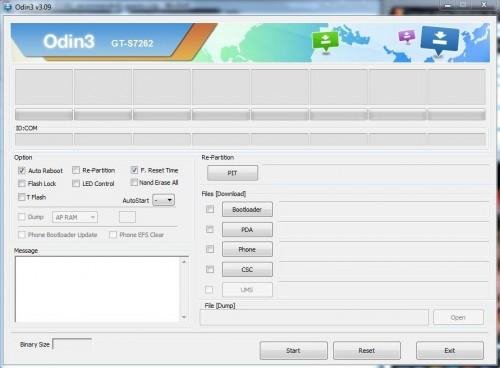Enable Nand Erase All

(134, 182)
